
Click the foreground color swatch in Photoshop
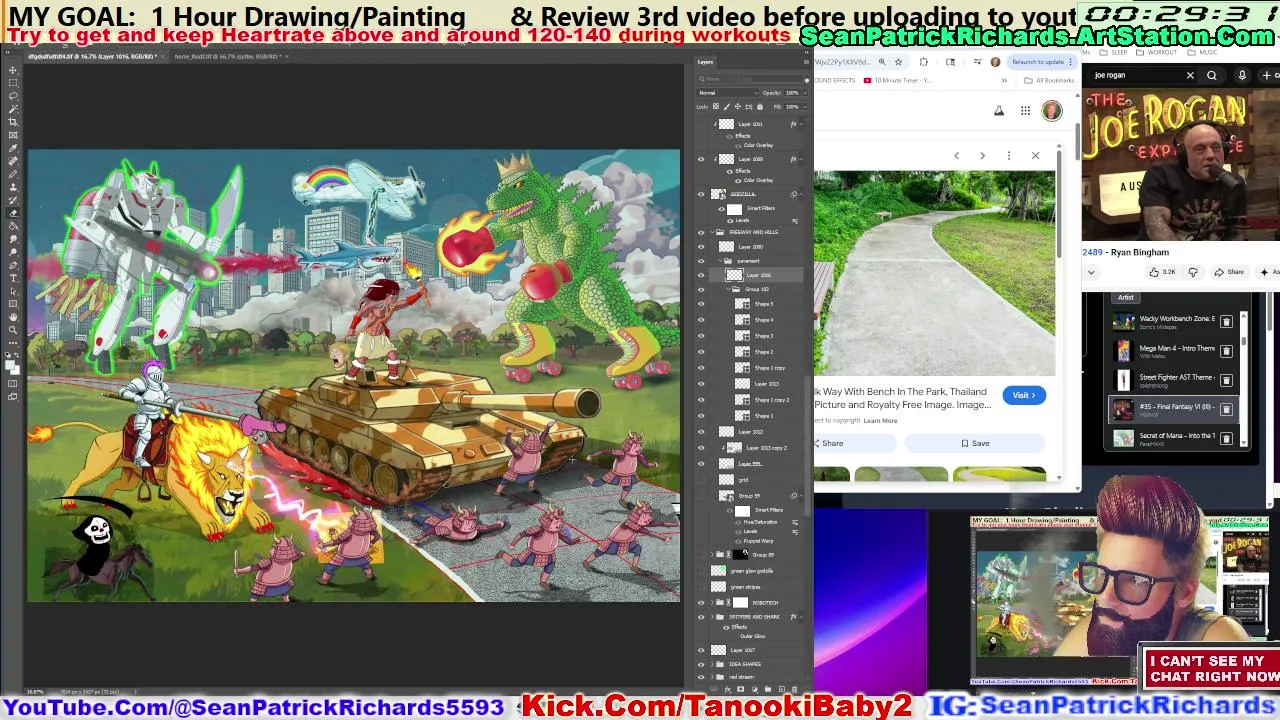(11, 364)
